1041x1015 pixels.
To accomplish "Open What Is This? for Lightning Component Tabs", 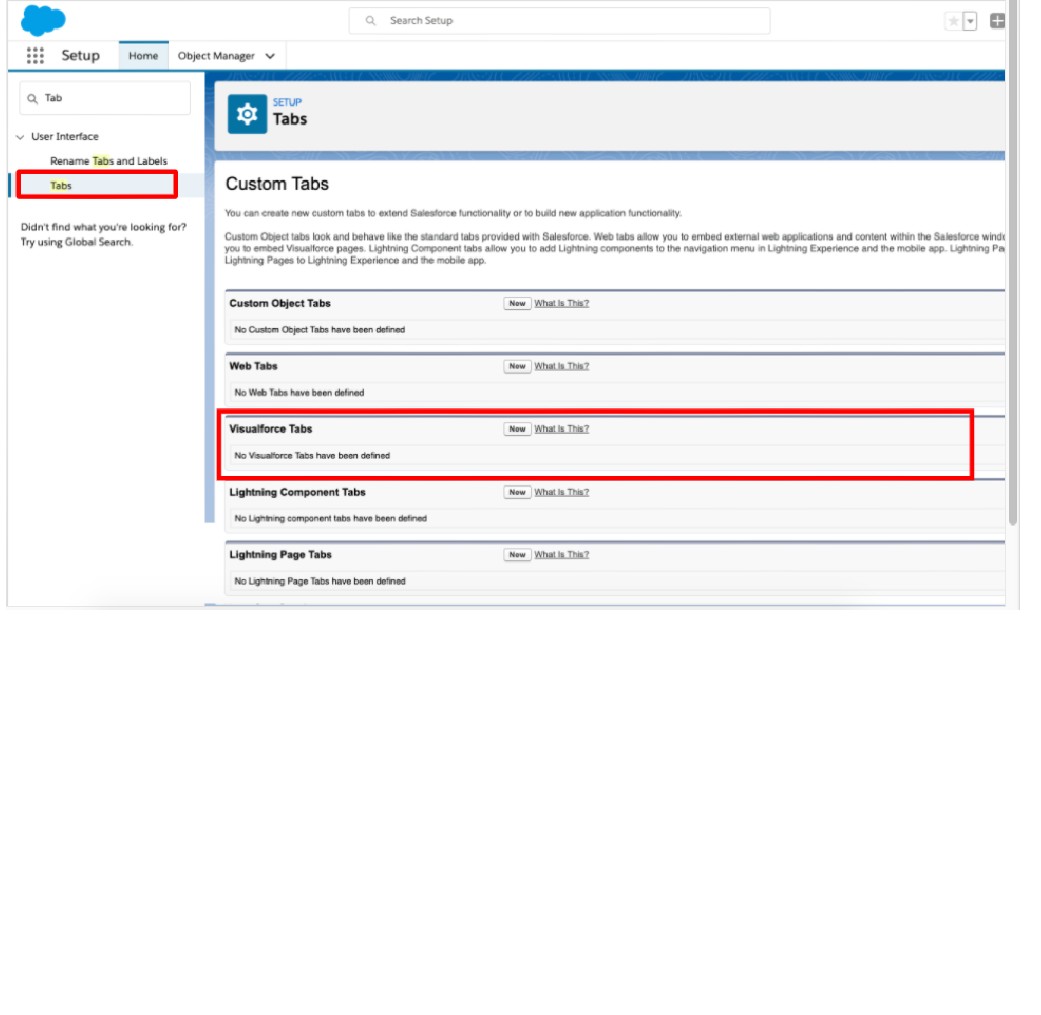I will 562,493.
